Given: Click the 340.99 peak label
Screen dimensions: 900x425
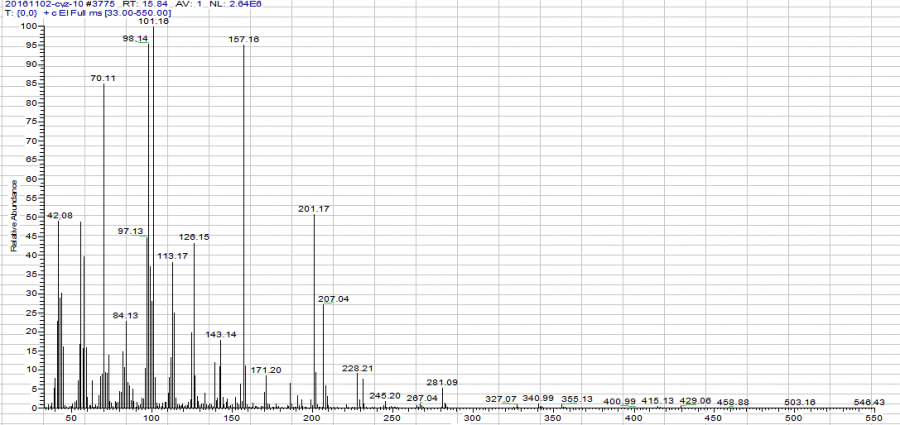Looking at the screenshot, I should 538,398.
